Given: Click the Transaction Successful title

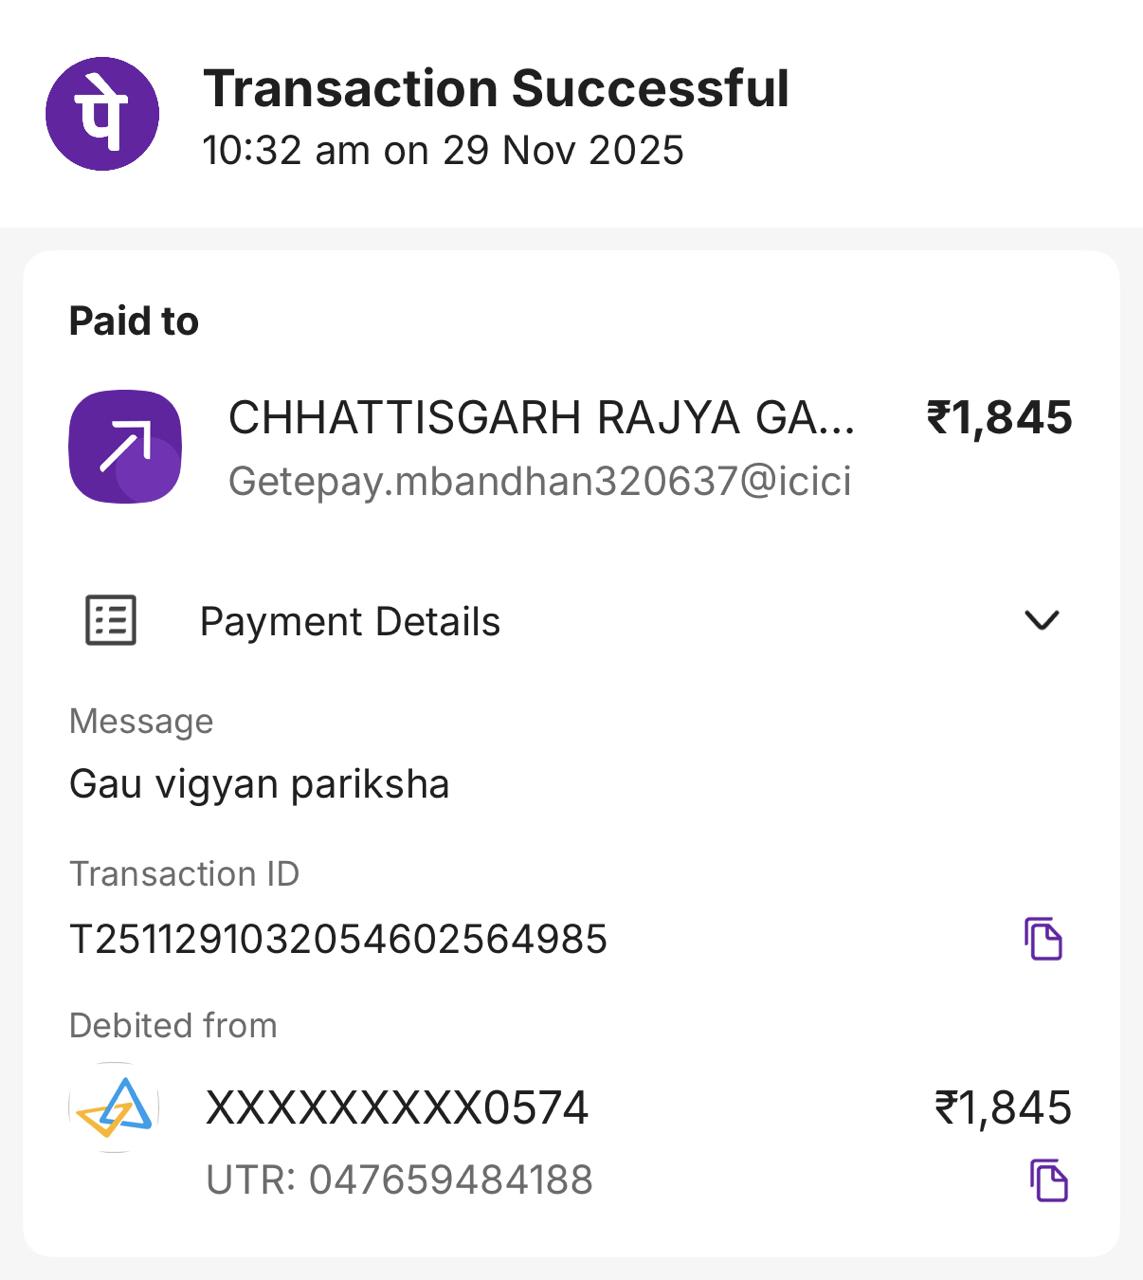Looking at the screenshot, I should tap(496, 88).
